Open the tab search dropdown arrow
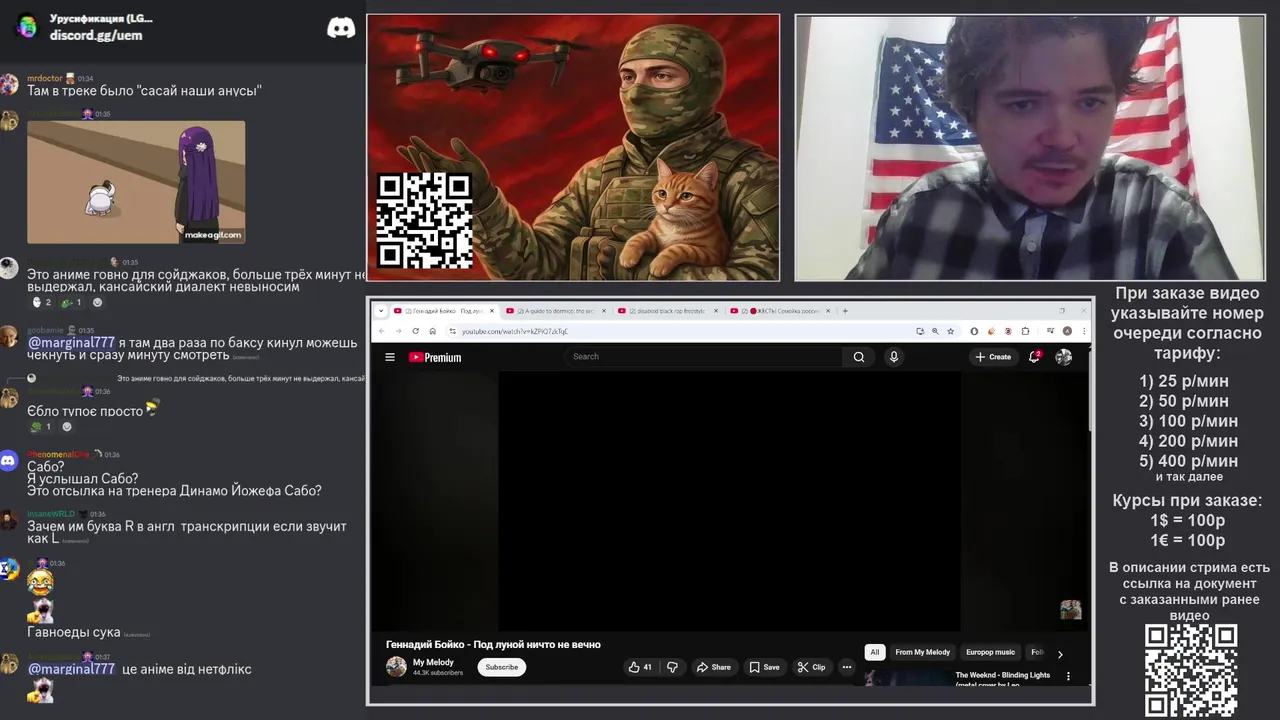 coord(380,311)
